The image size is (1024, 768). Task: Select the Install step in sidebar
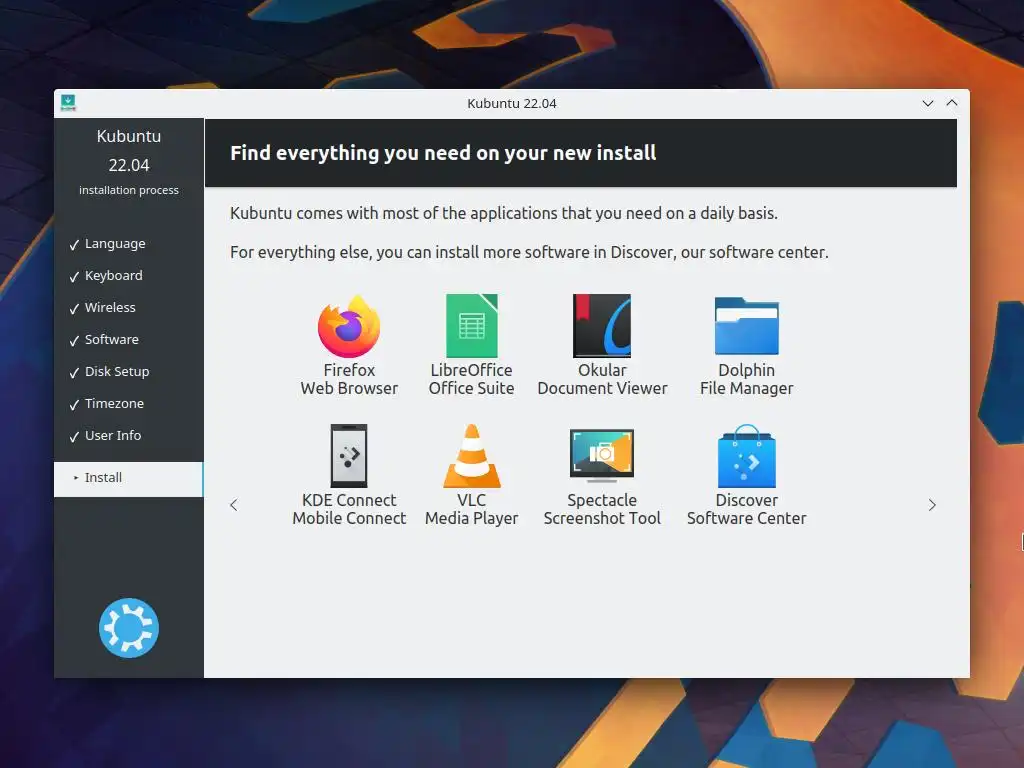pyautogui.click(x=129, y=479)
